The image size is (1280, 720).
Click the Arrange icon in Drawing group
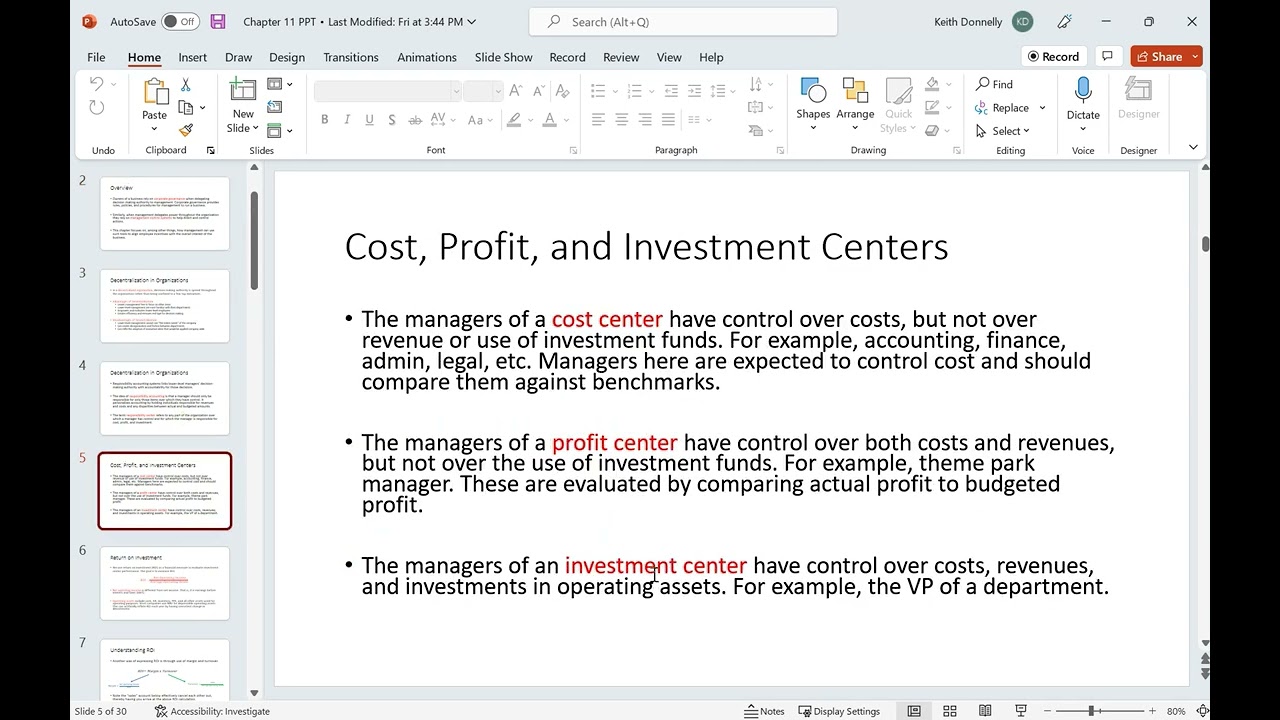855,91
